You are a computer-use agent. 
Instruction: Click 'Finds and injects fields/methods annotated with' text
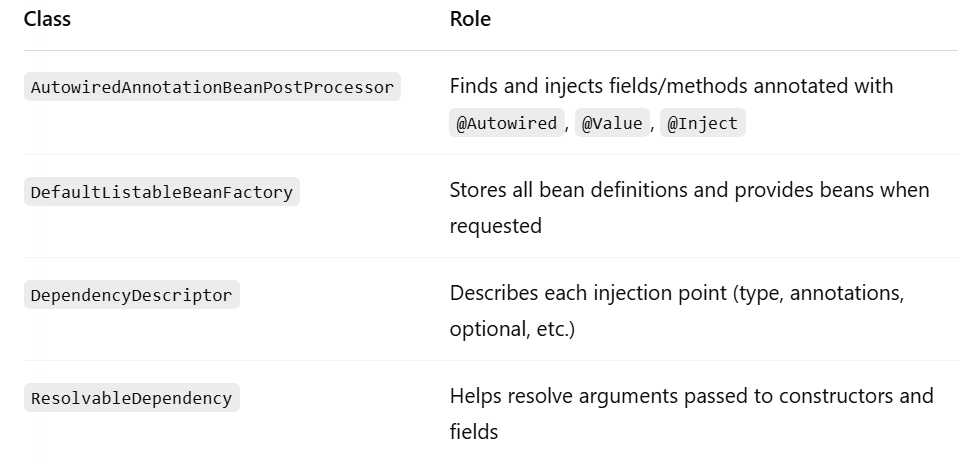[671, 86]
